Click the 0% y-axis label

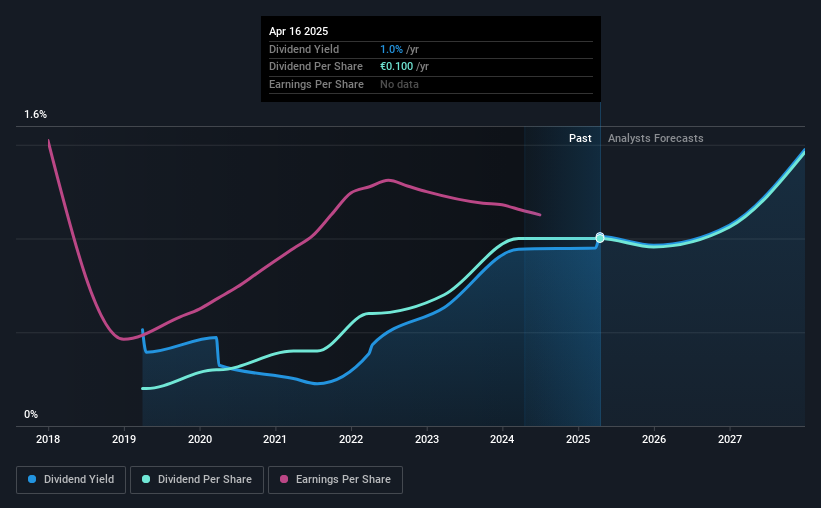(31, 415)
